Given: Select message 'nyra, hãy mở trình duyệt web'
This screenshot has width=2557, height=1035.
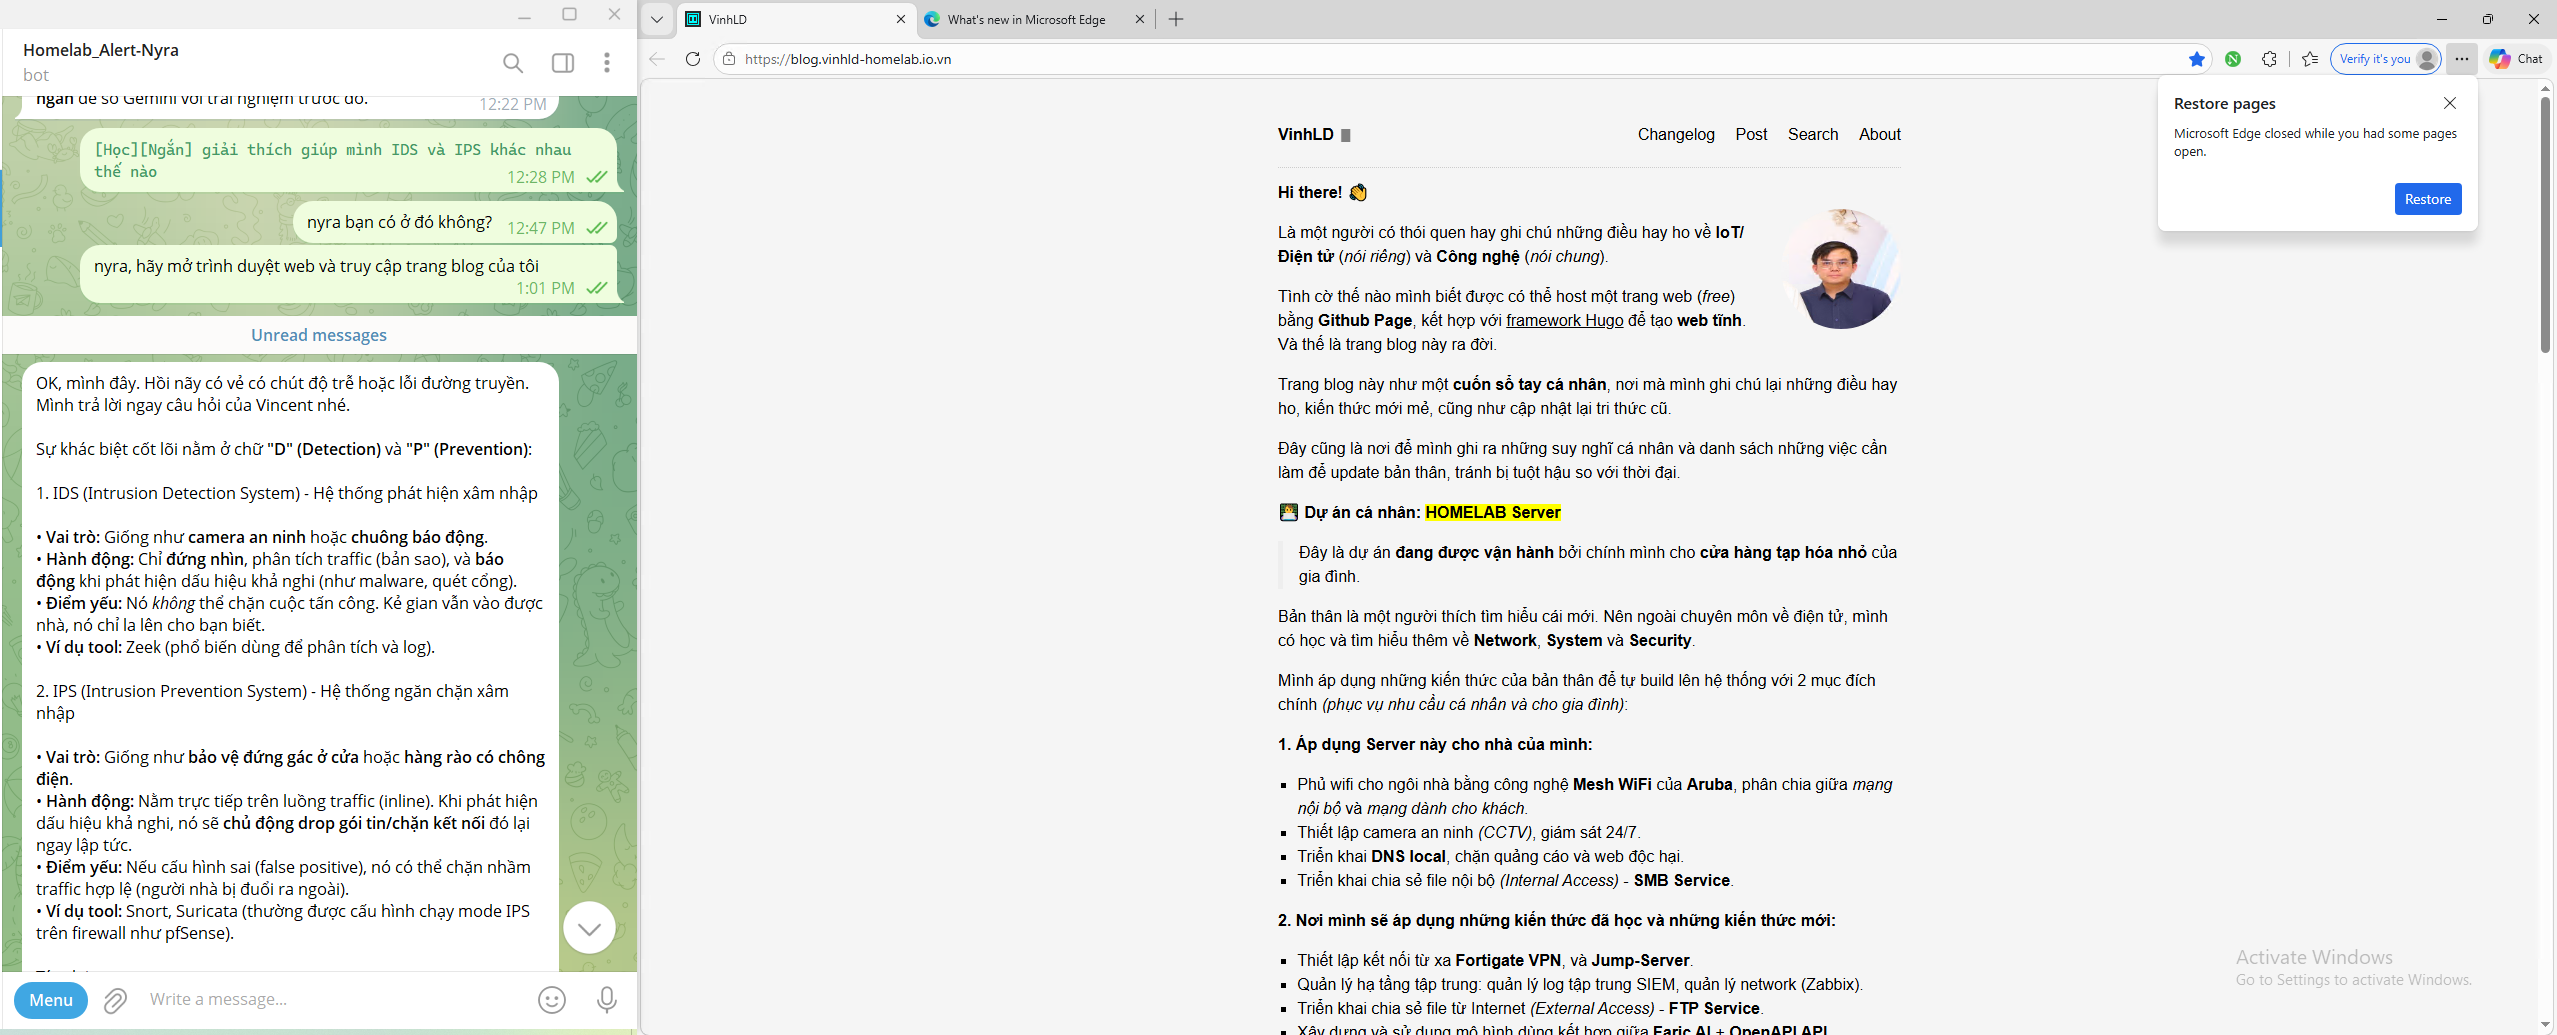Looking at the screenshot, I should click(x=348, y=275).
